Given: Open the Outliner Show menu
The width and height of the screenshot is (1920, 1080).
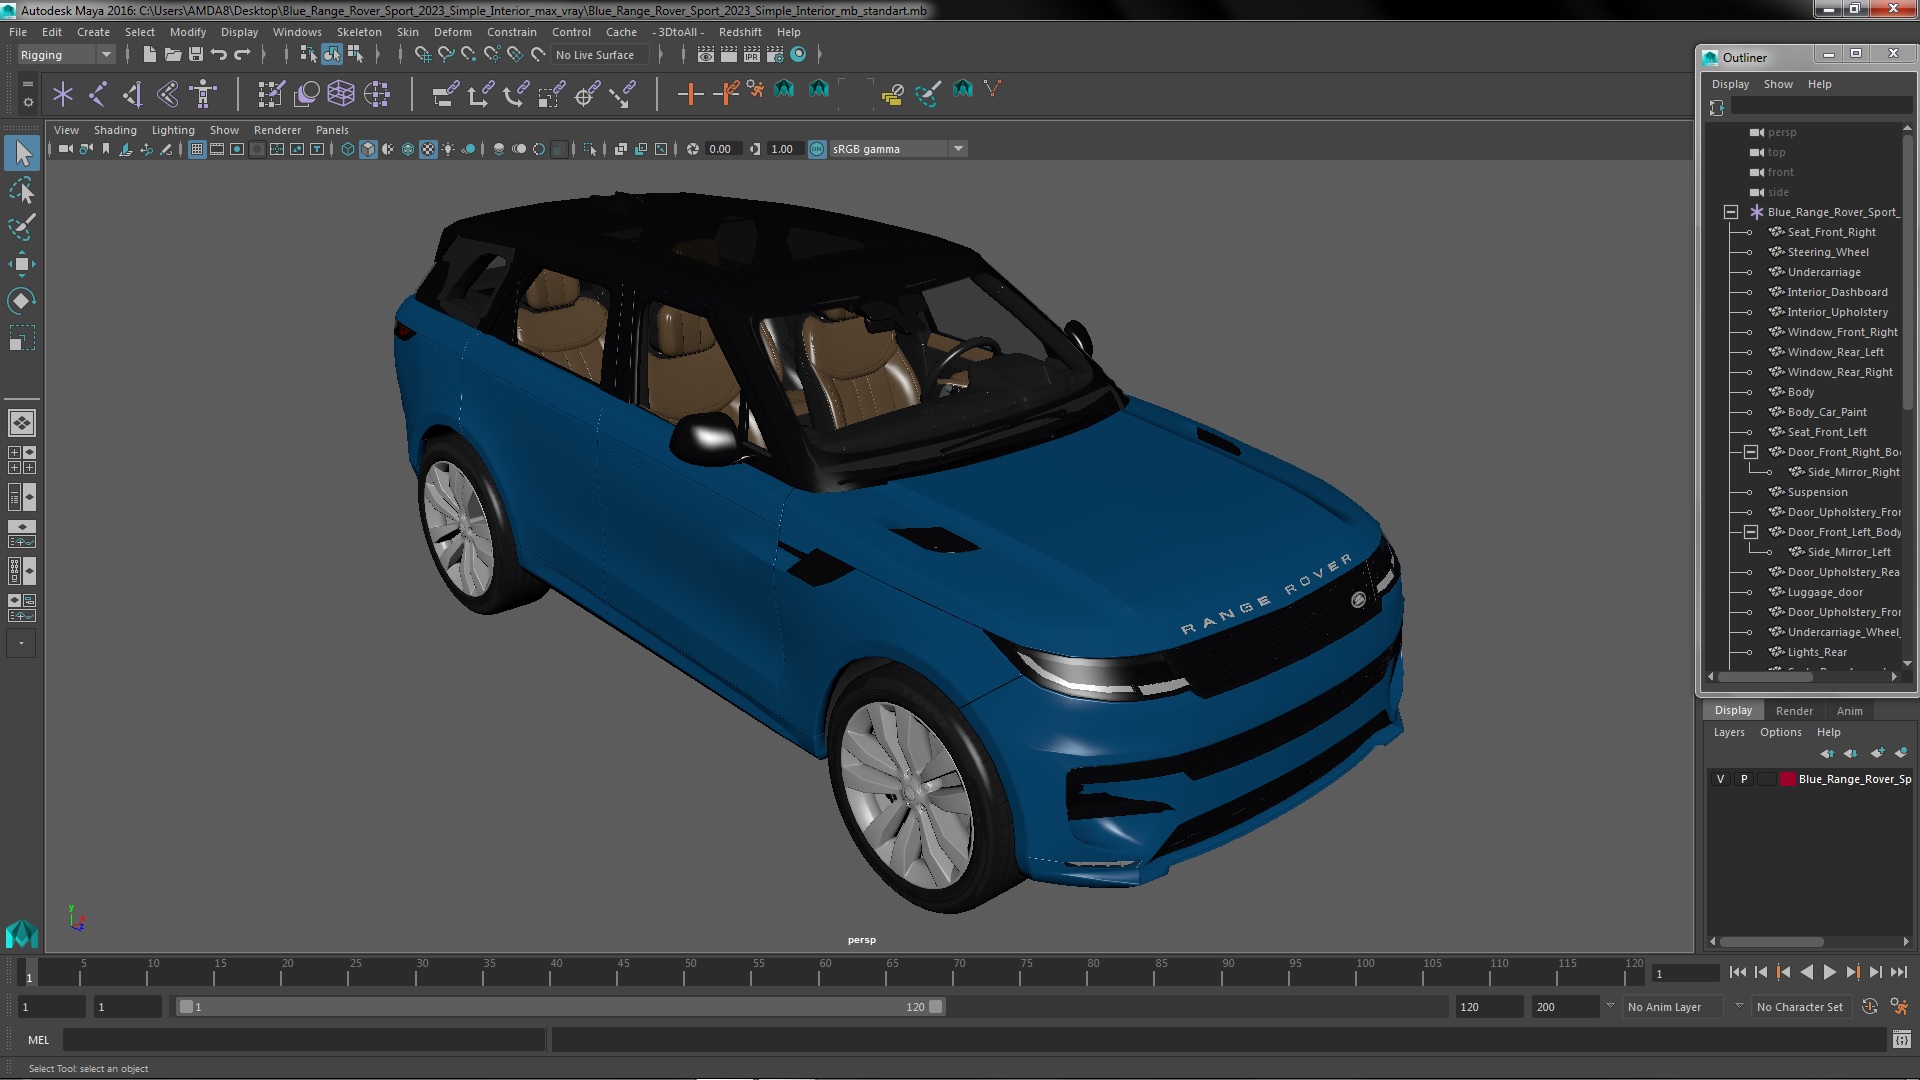Looking at the screenshot, I should coord(1778,84).
